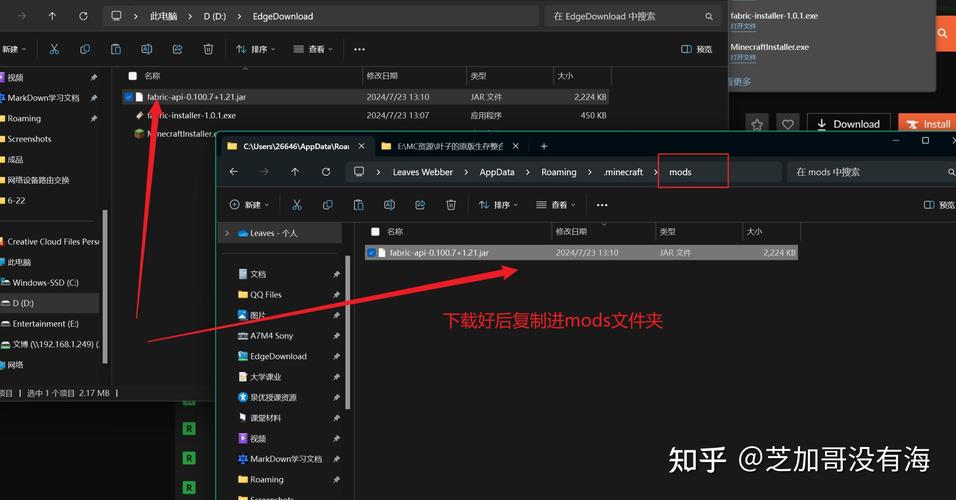Select Windows-SSD (C:) in EdgeDownload sidebar
This screenshot has height=500, width=956.
click(x=45, y=282)
